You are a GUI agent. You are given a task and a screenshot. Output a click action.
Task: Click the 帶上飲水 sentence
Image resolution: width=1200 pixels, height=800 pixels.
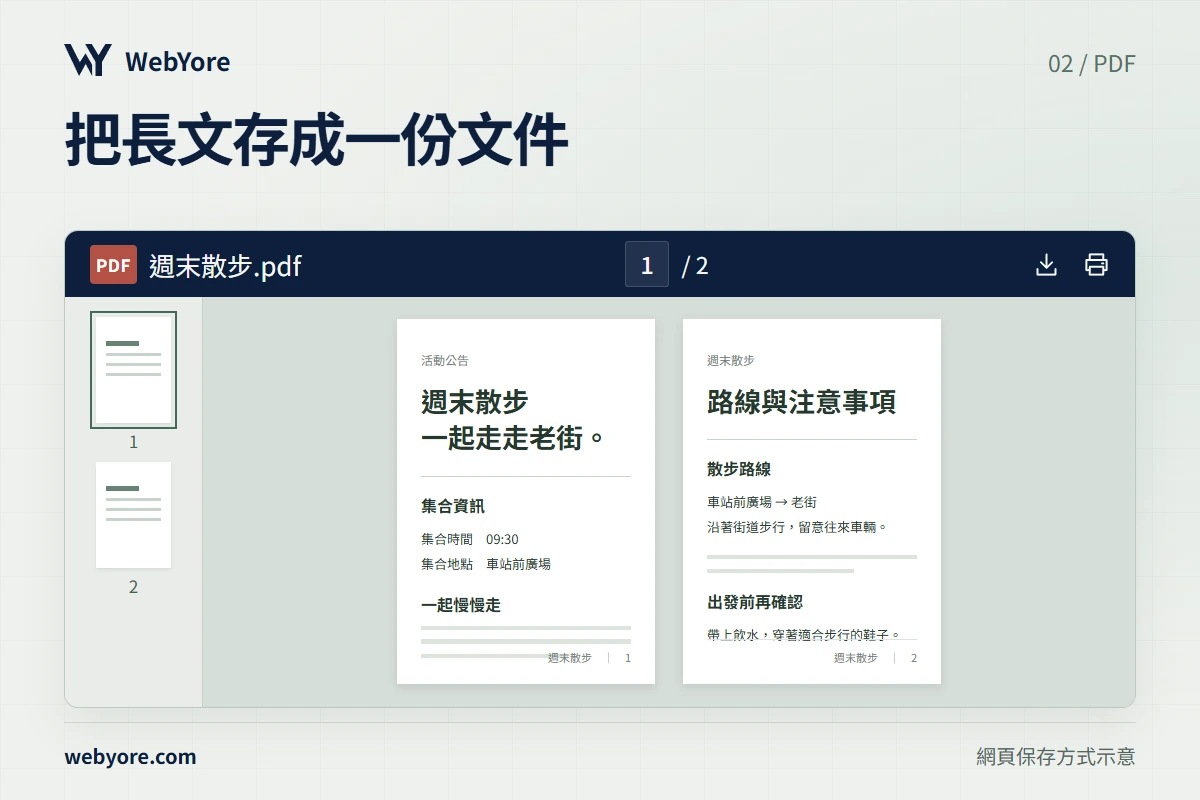pyautogui.click(x=804, y=634)
